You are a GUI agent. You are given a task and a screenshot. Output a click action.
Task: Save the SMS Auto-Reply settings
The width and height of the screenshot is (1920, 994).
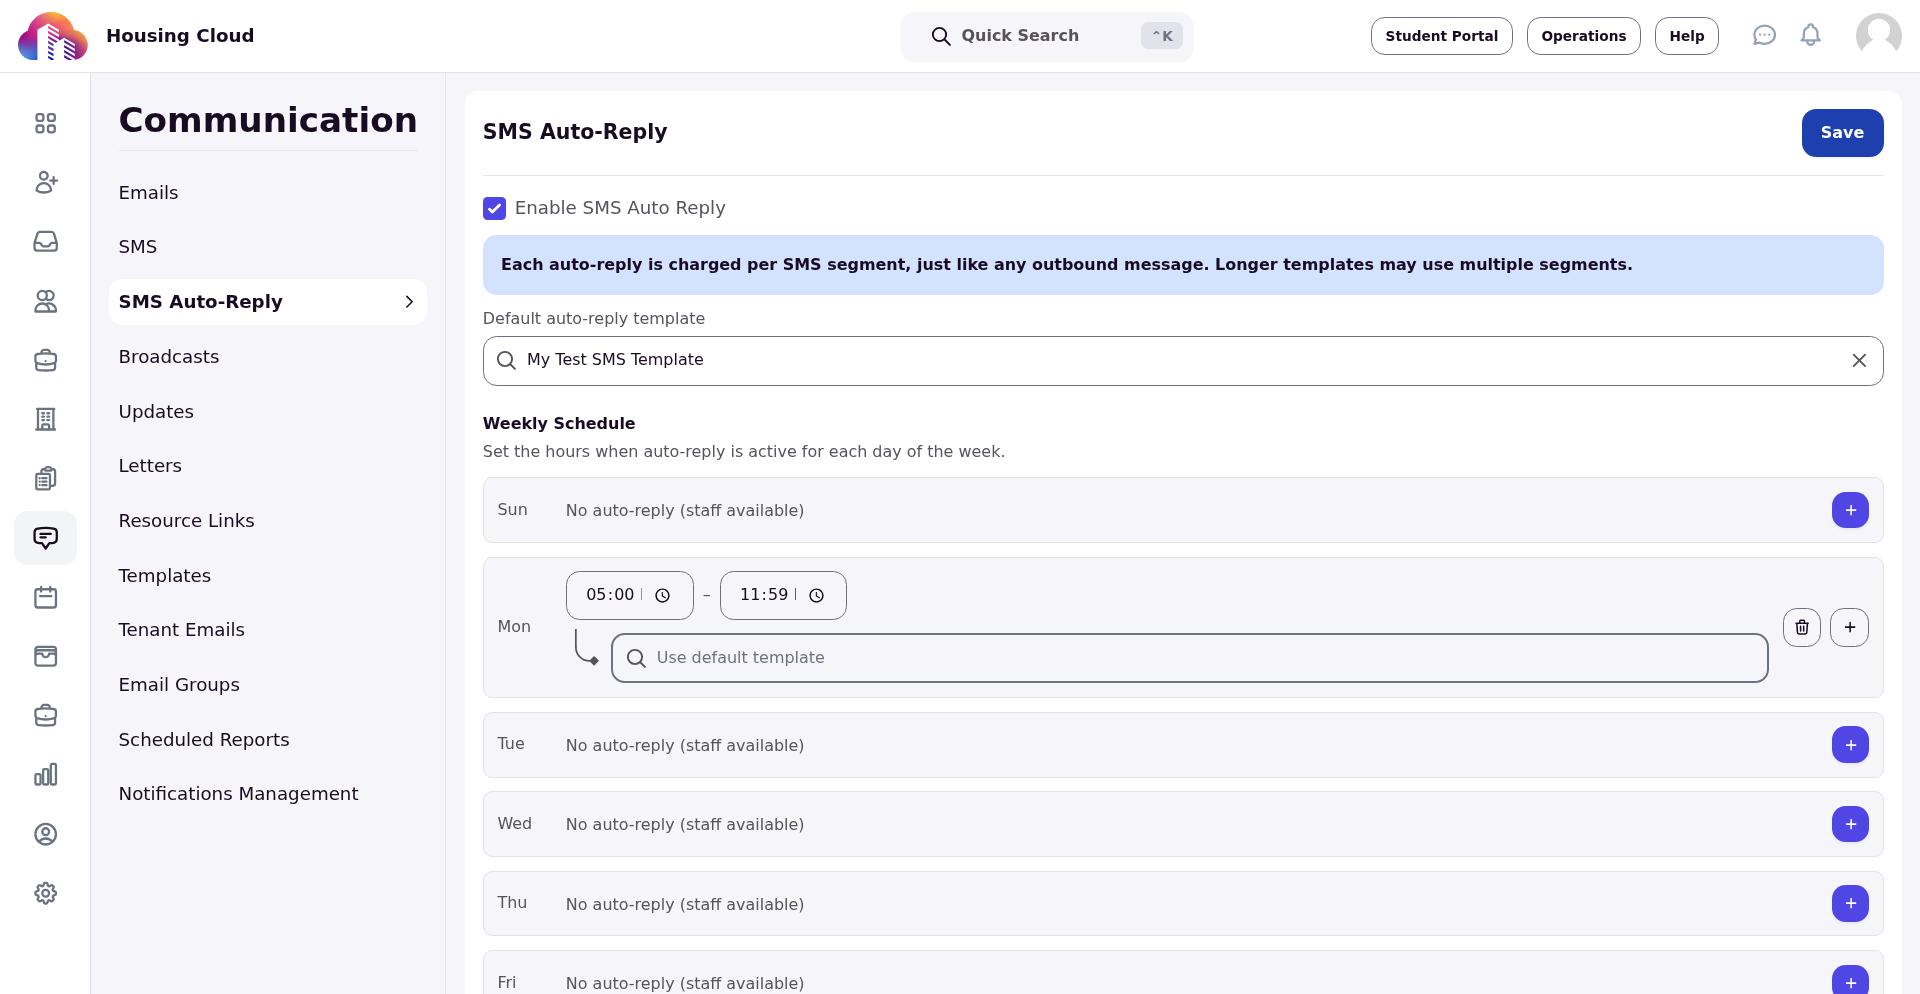click(1842, 133)
